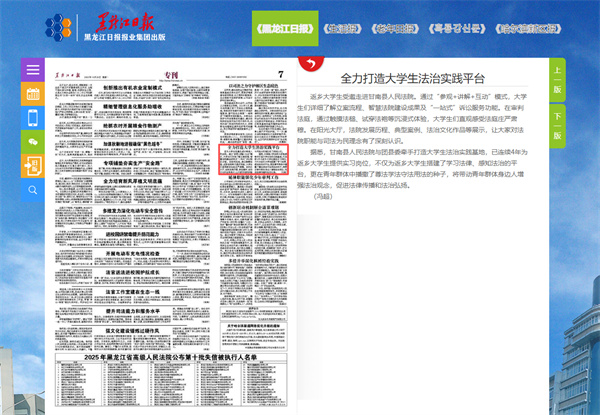Click the green WeChat icon
The height and width of the screenshot is (415, 600).
(33, 142)
